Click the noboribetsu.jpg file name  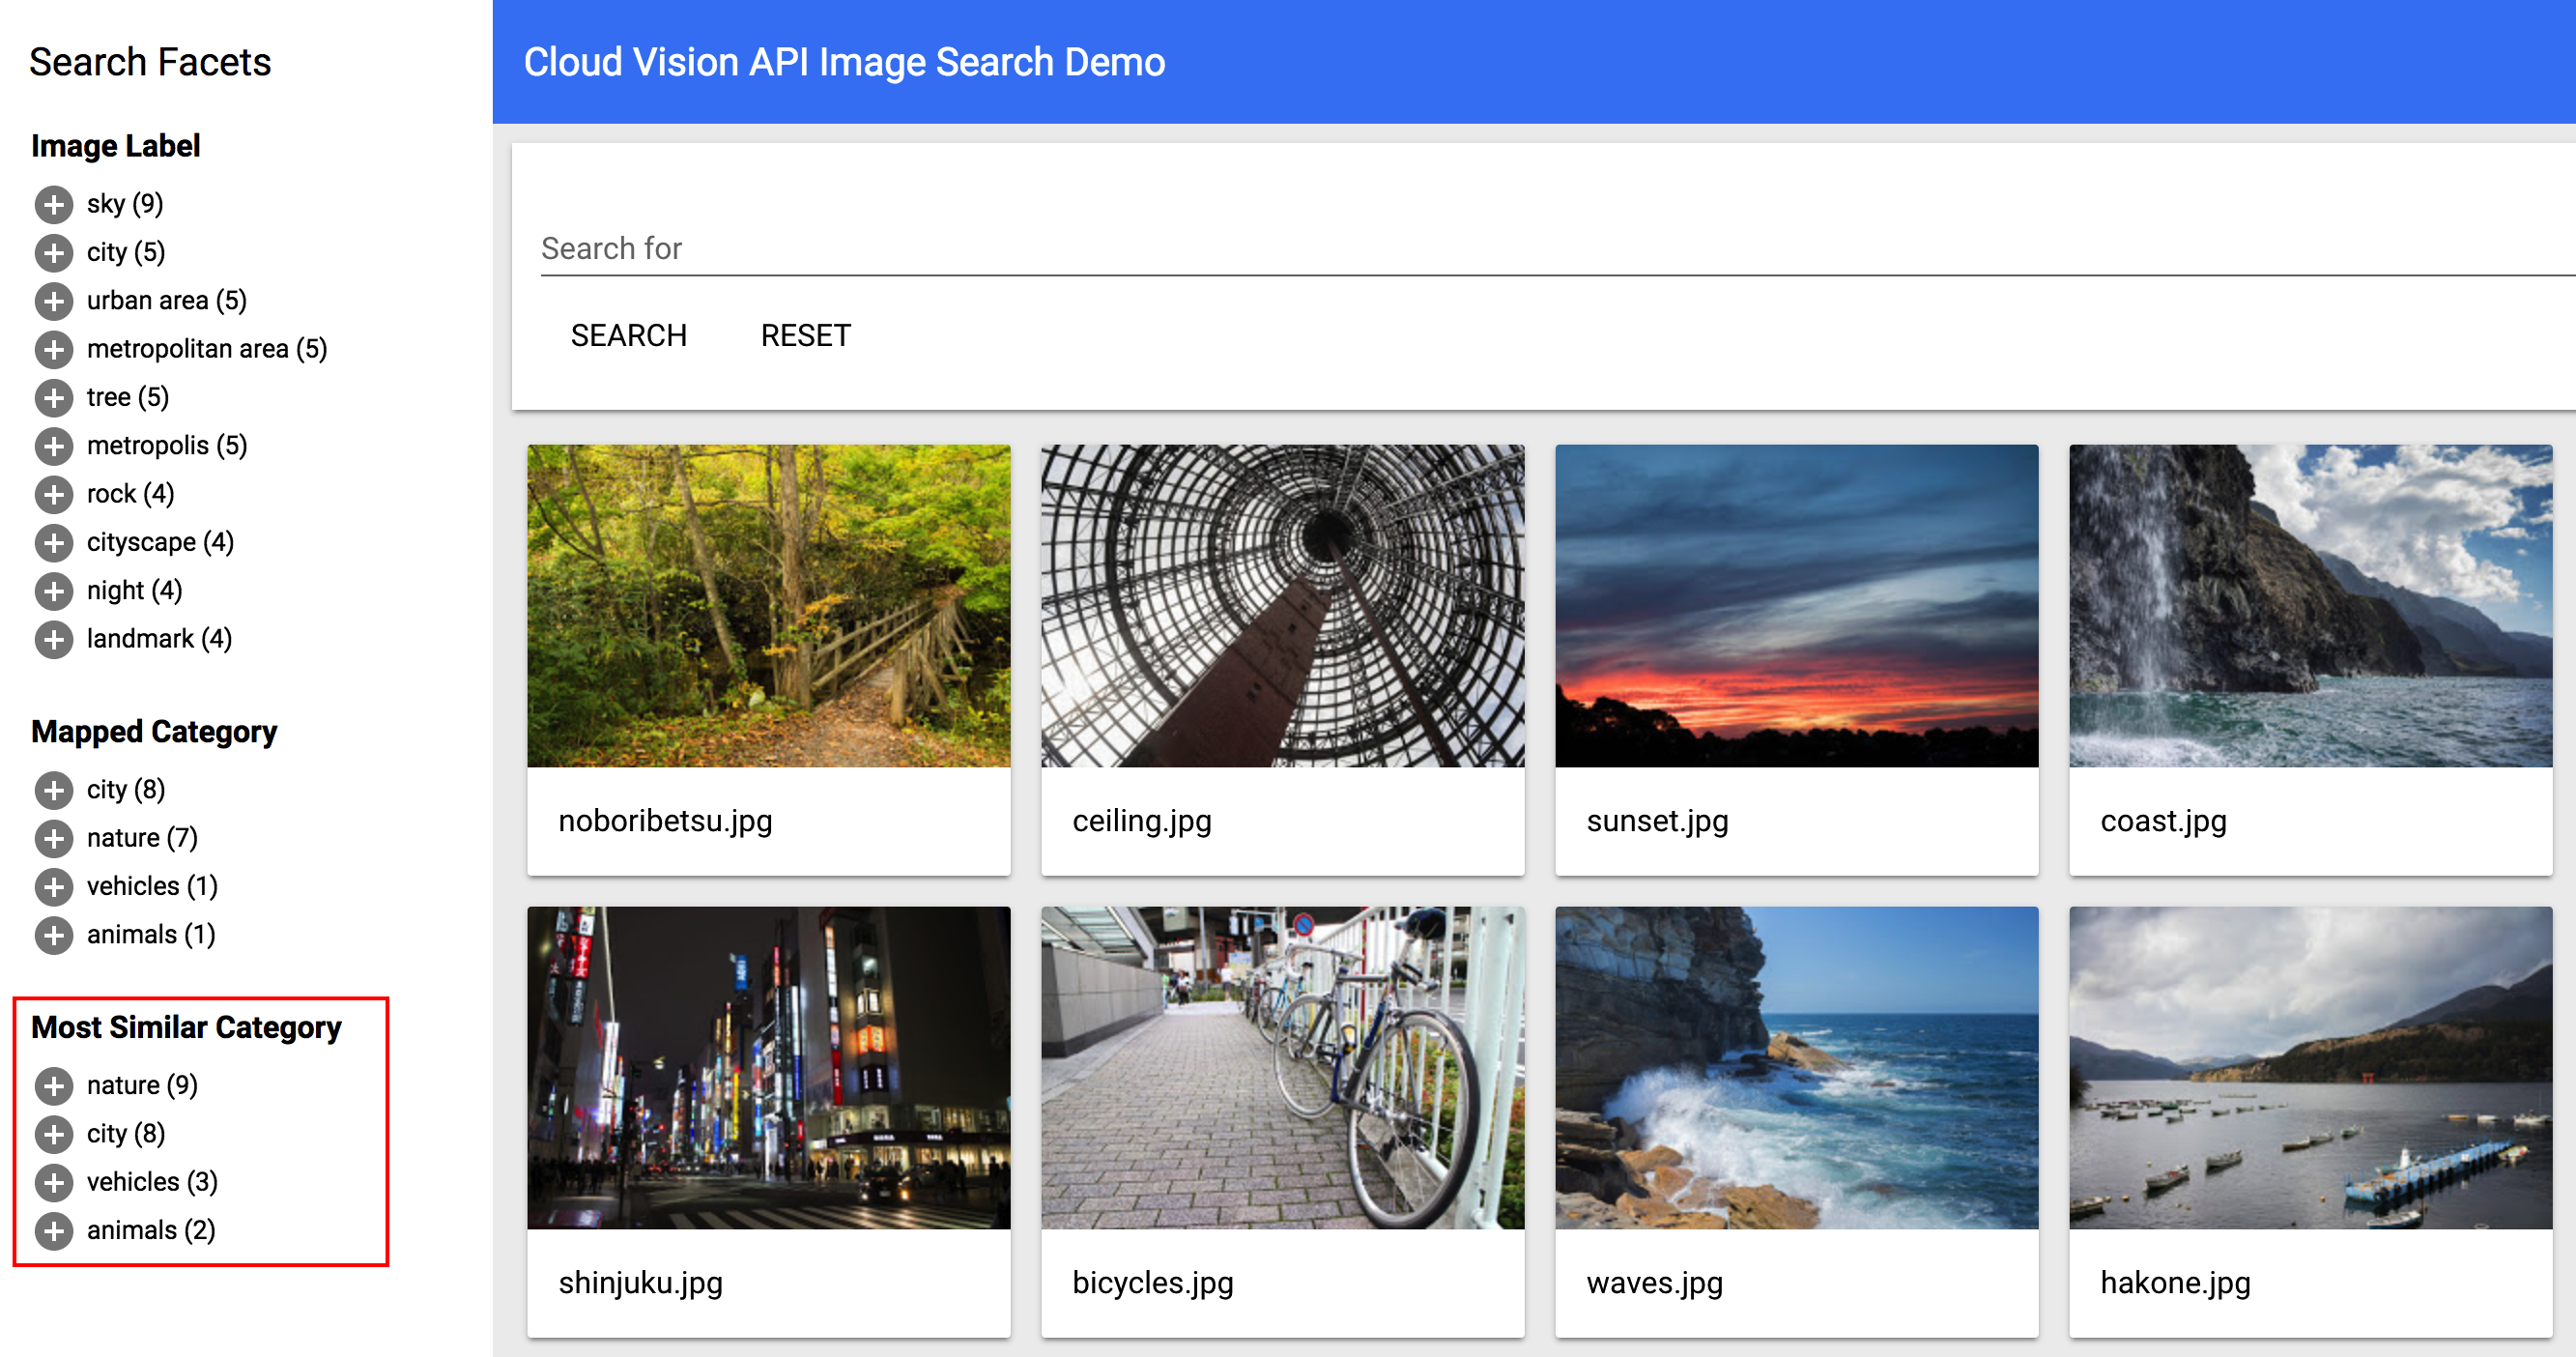666,821
